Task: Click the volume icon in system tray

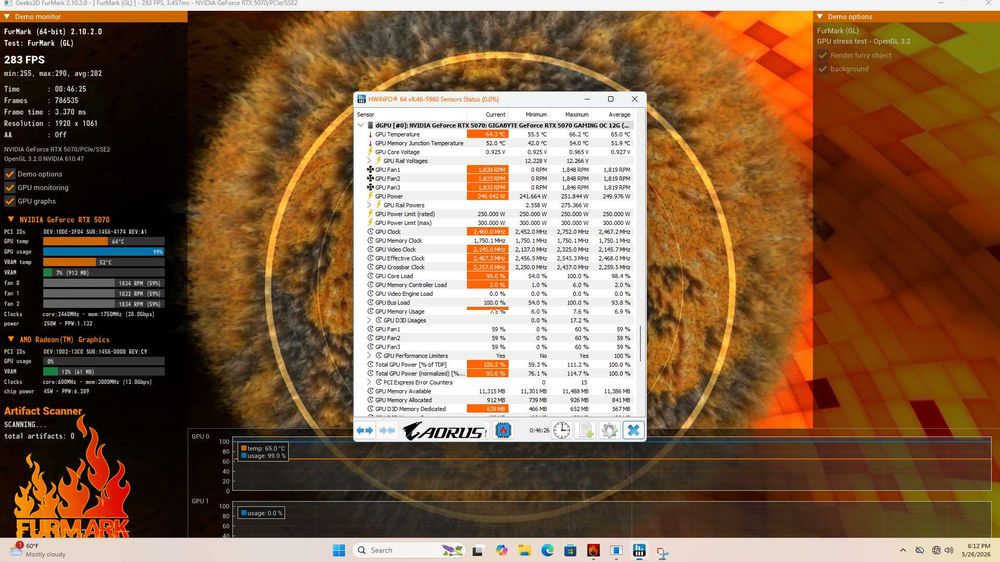Action: click(x=949, y=550)
